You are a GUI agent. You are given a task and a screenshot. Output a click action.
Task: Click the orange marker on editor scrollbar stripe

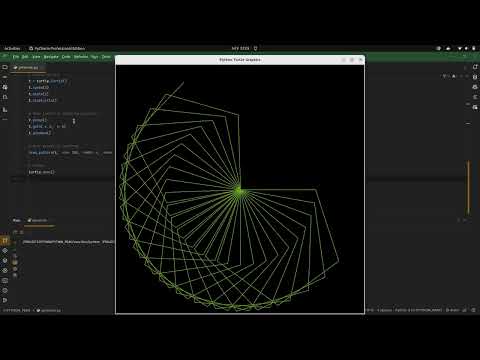click(x=468, y=187)
